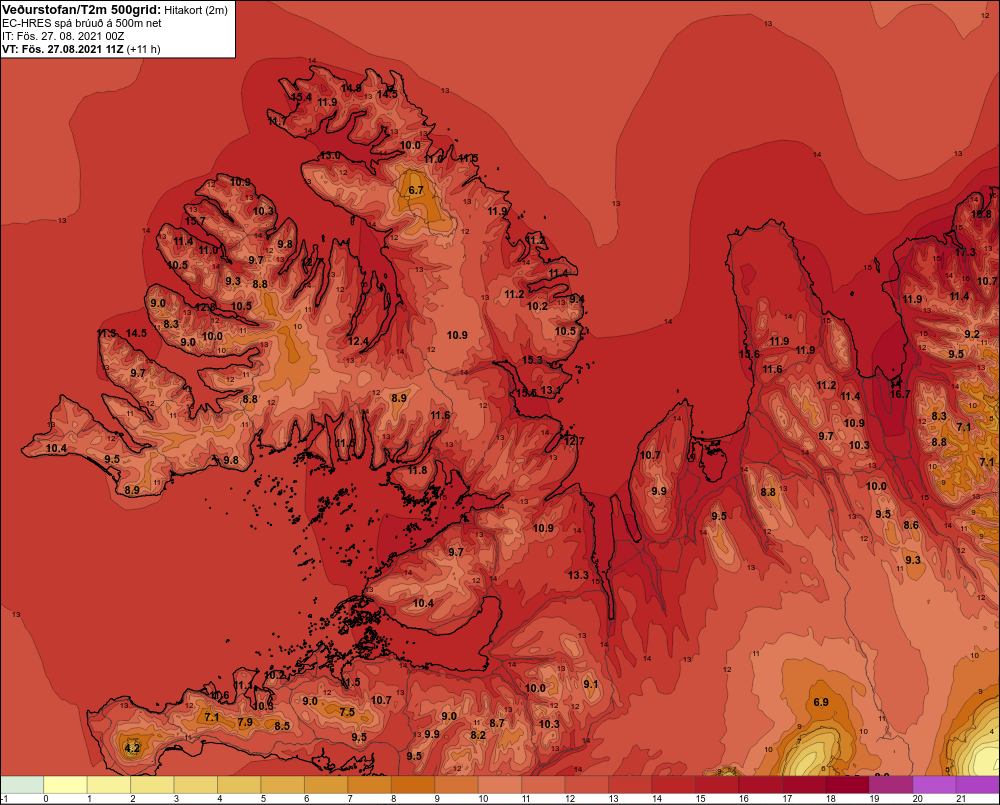The width and height of the screenshot is (1000, 805).
Task: Click the 8.2 temperature label
Action: pyautogui.click(x=478, y=735)
